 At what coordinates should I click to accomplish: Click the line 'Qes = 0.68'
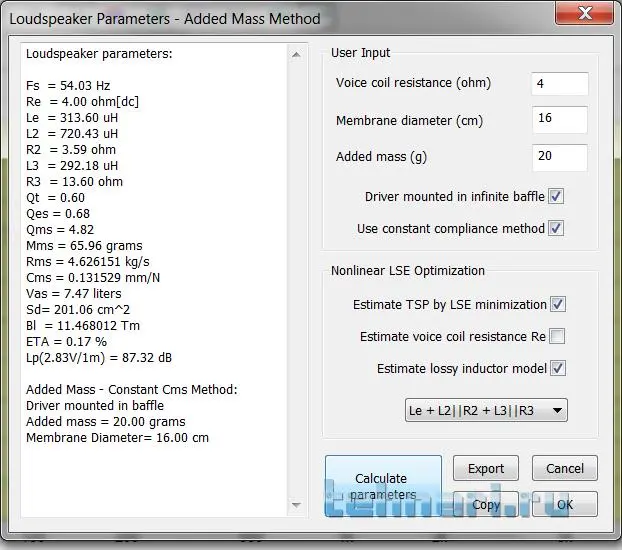click(x=58, y=213)
